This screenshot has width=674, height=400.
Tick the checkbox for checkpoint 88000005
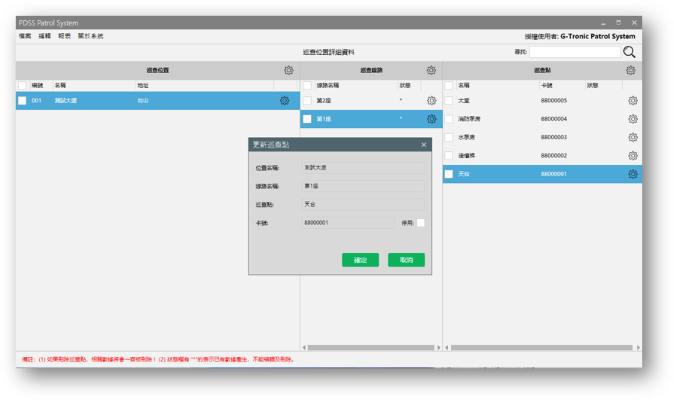(449, 101)
